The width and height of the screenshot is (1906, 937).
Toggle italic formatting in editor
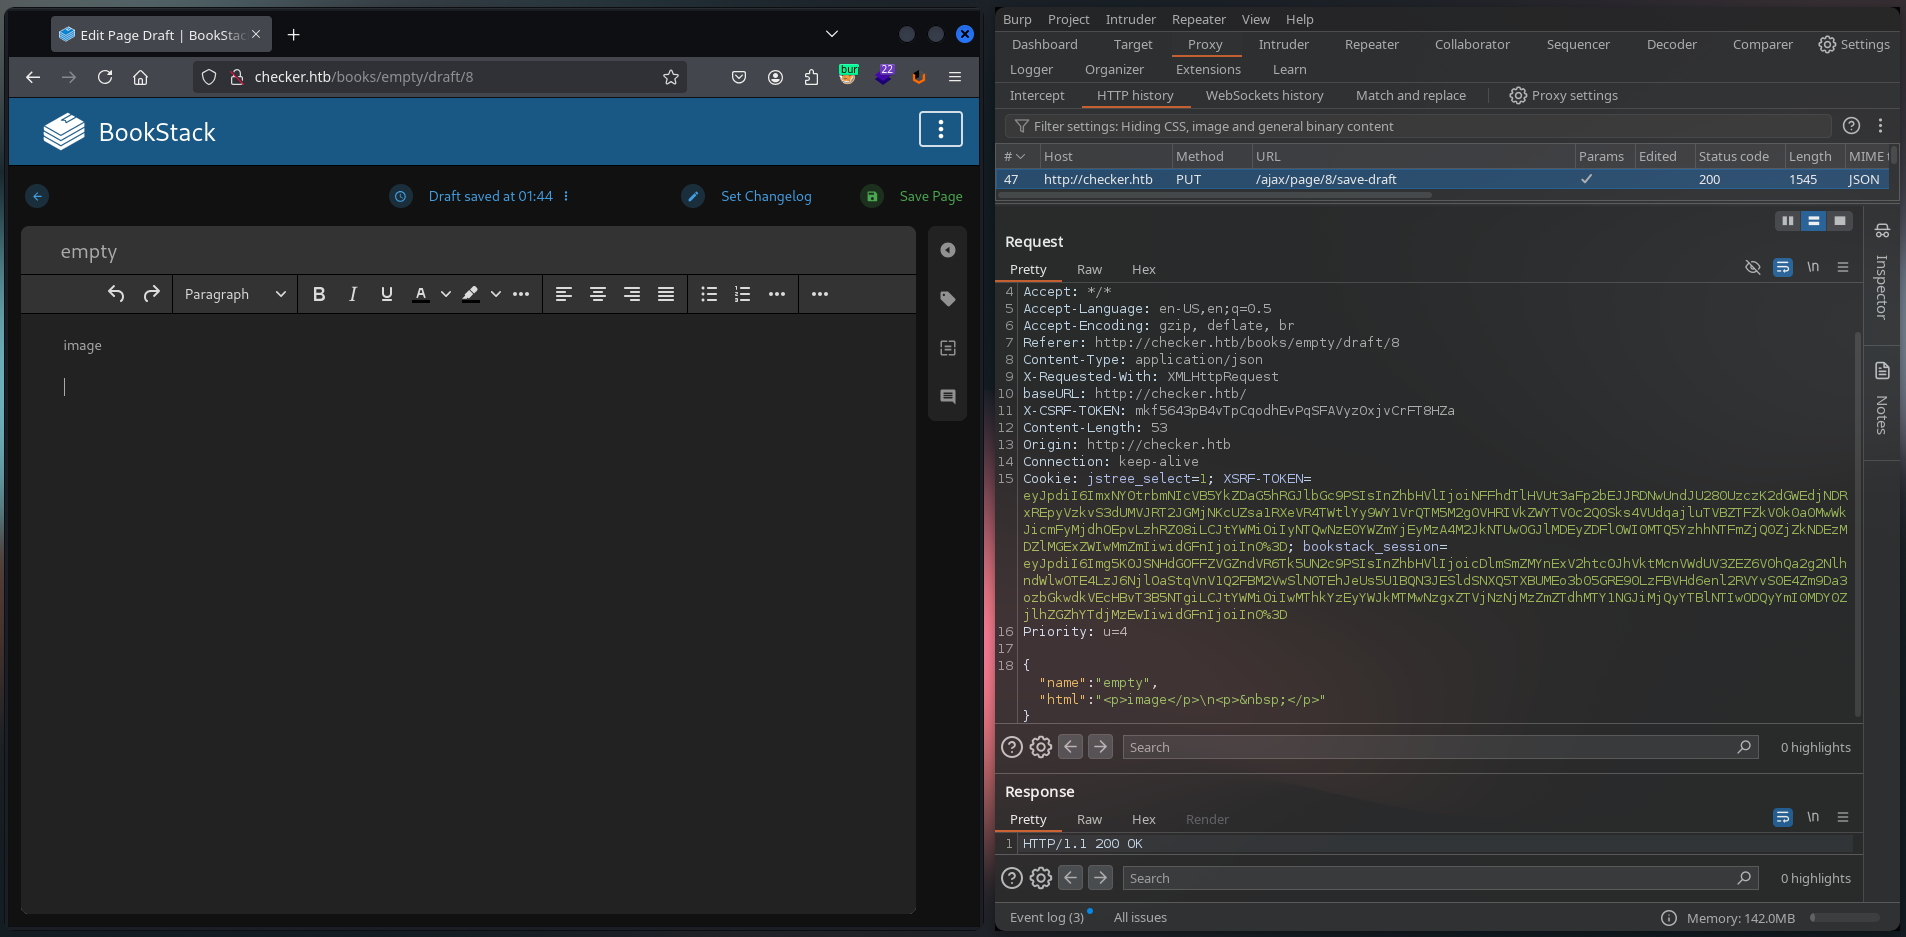[x=353, y=294]
